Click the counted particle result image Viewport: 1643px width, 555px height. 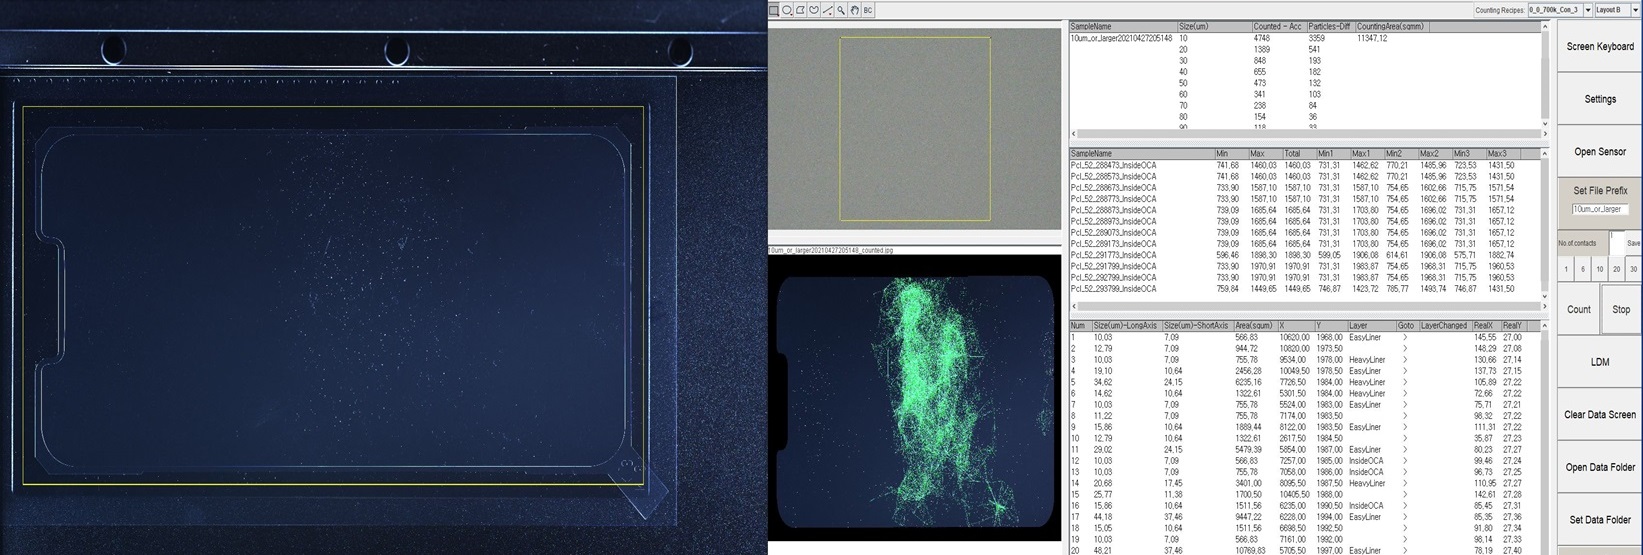pyautogui.click(x=913, y=400)
